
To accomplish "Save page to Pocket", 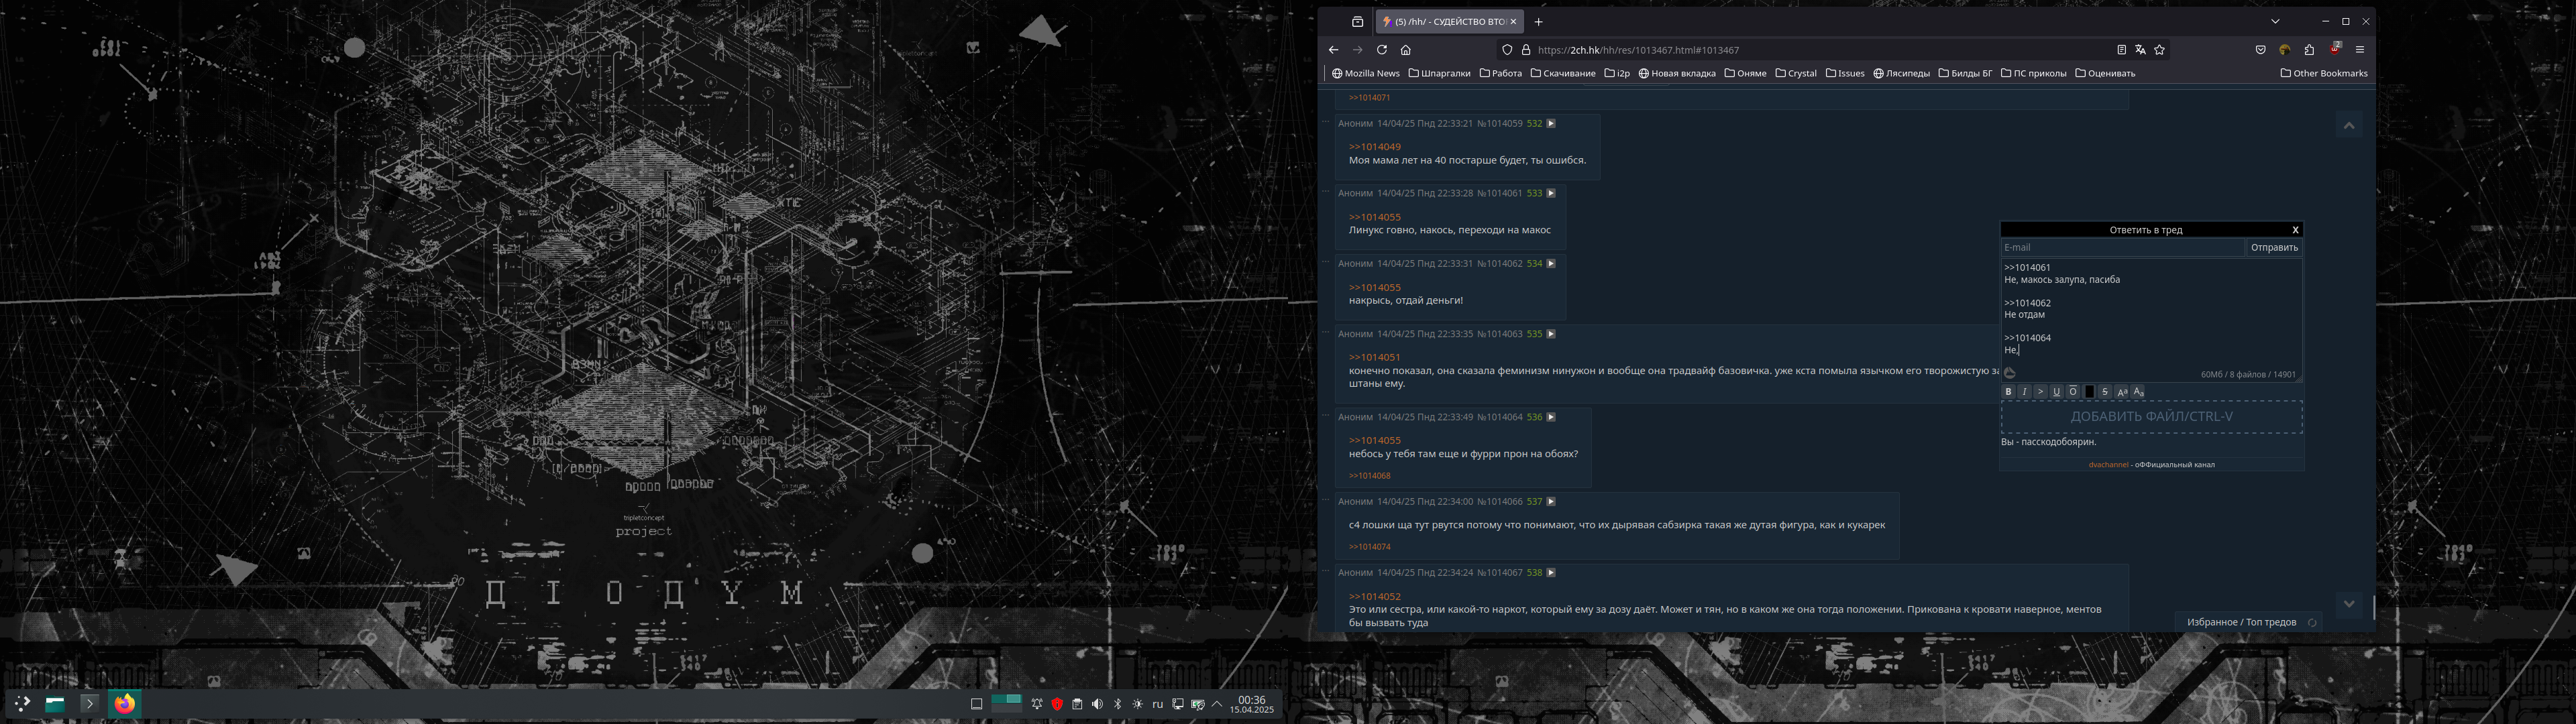I will click(2260, 50).
